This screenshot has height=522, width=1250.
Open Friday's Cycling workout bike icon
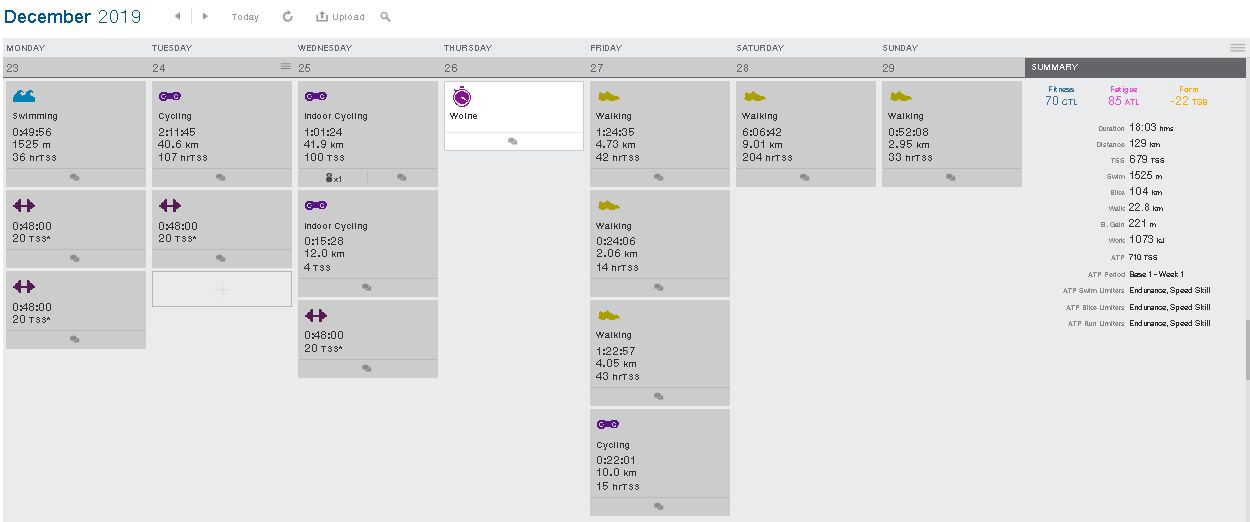pyautogui.click(x=608, y=425)
